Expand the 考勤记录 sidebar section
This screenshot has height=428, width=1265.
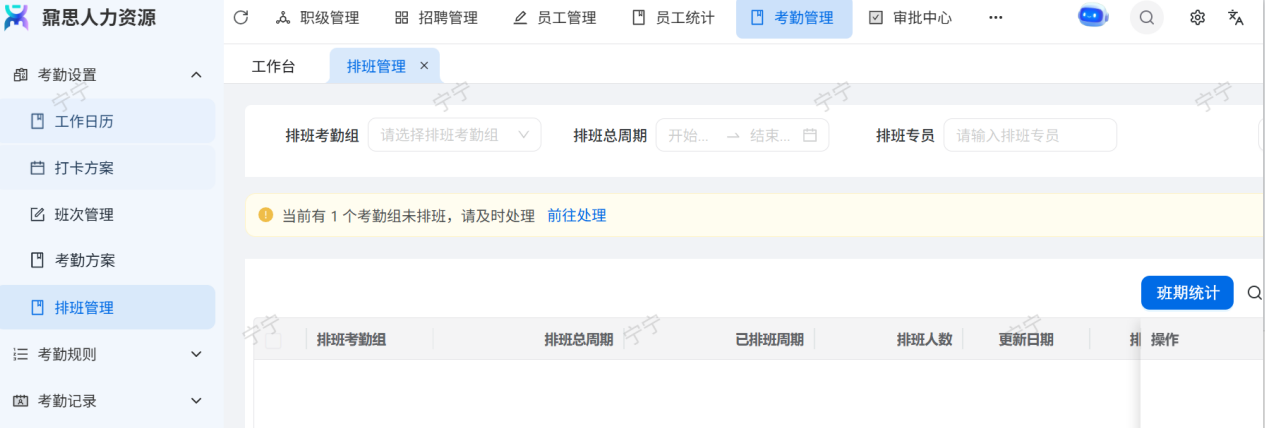(196, 401)
